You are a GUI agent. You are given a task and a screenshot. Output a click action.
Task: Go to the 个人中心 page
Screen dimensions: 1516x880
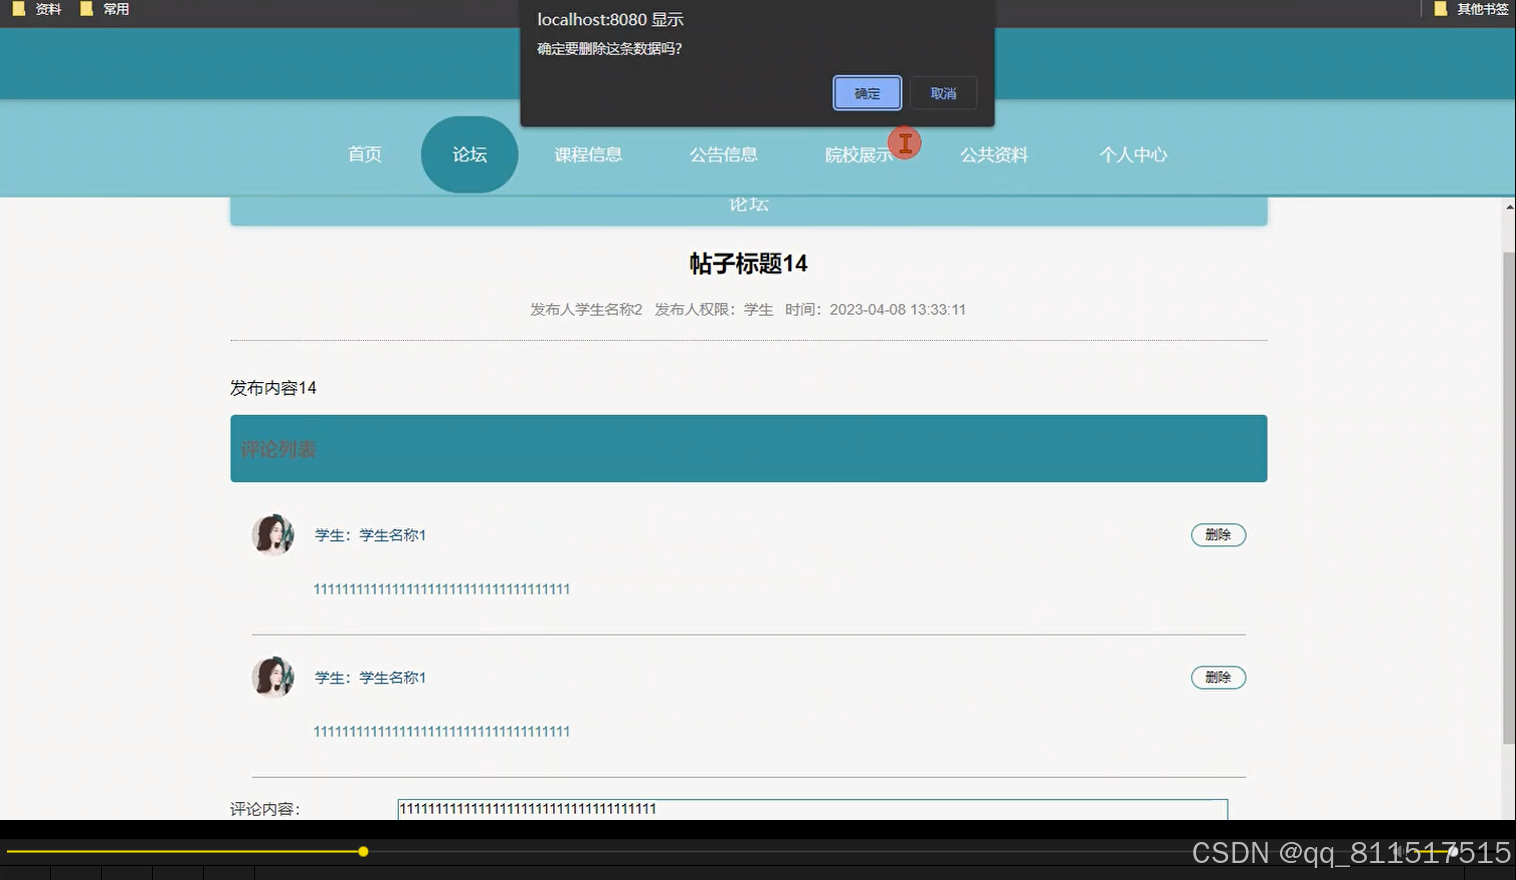point(1133,154)
